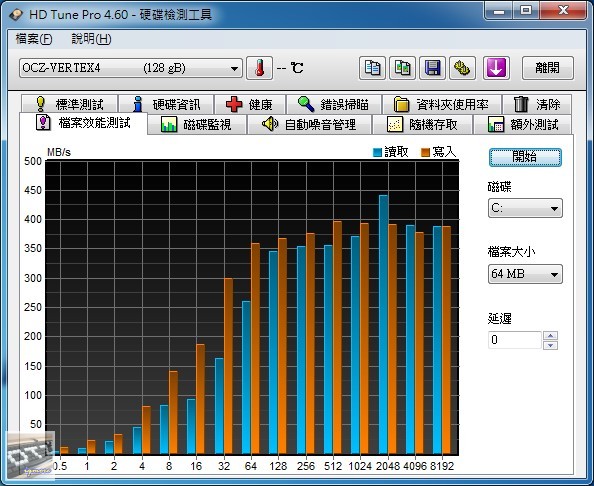Copy screenshot to clipboard icon

pyautogui.click(x=402, y=68)
